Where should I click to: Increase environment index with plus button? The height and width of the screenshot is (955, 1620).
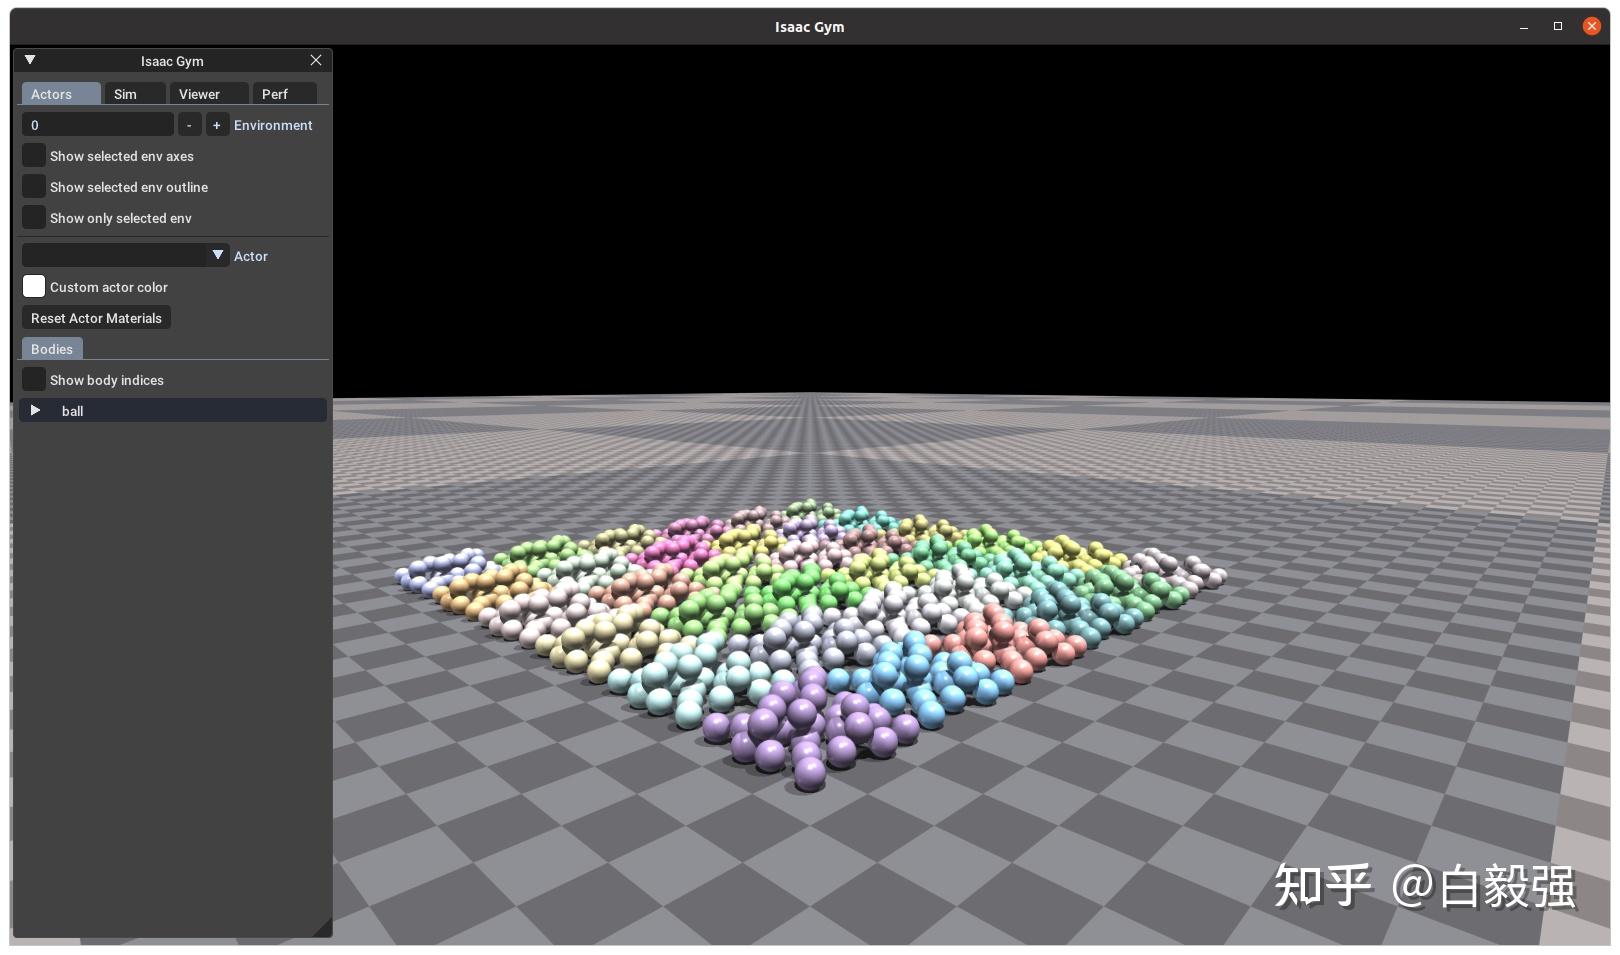[217, 125]
